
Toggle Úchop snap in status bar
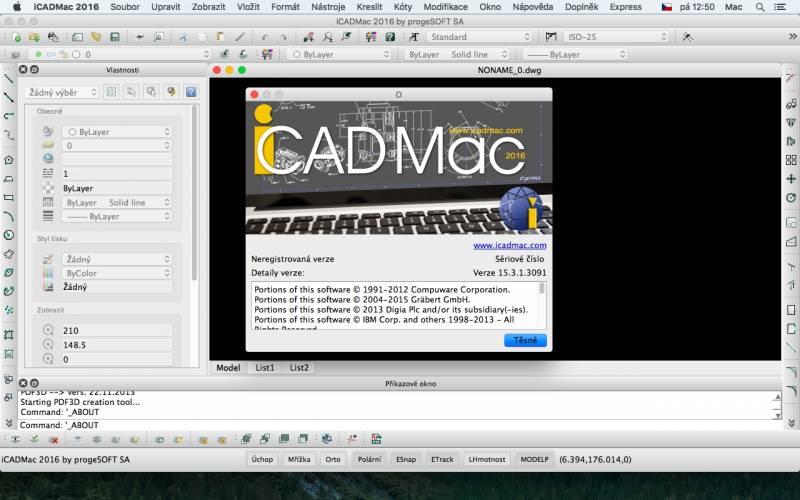(x=262, y=459)
